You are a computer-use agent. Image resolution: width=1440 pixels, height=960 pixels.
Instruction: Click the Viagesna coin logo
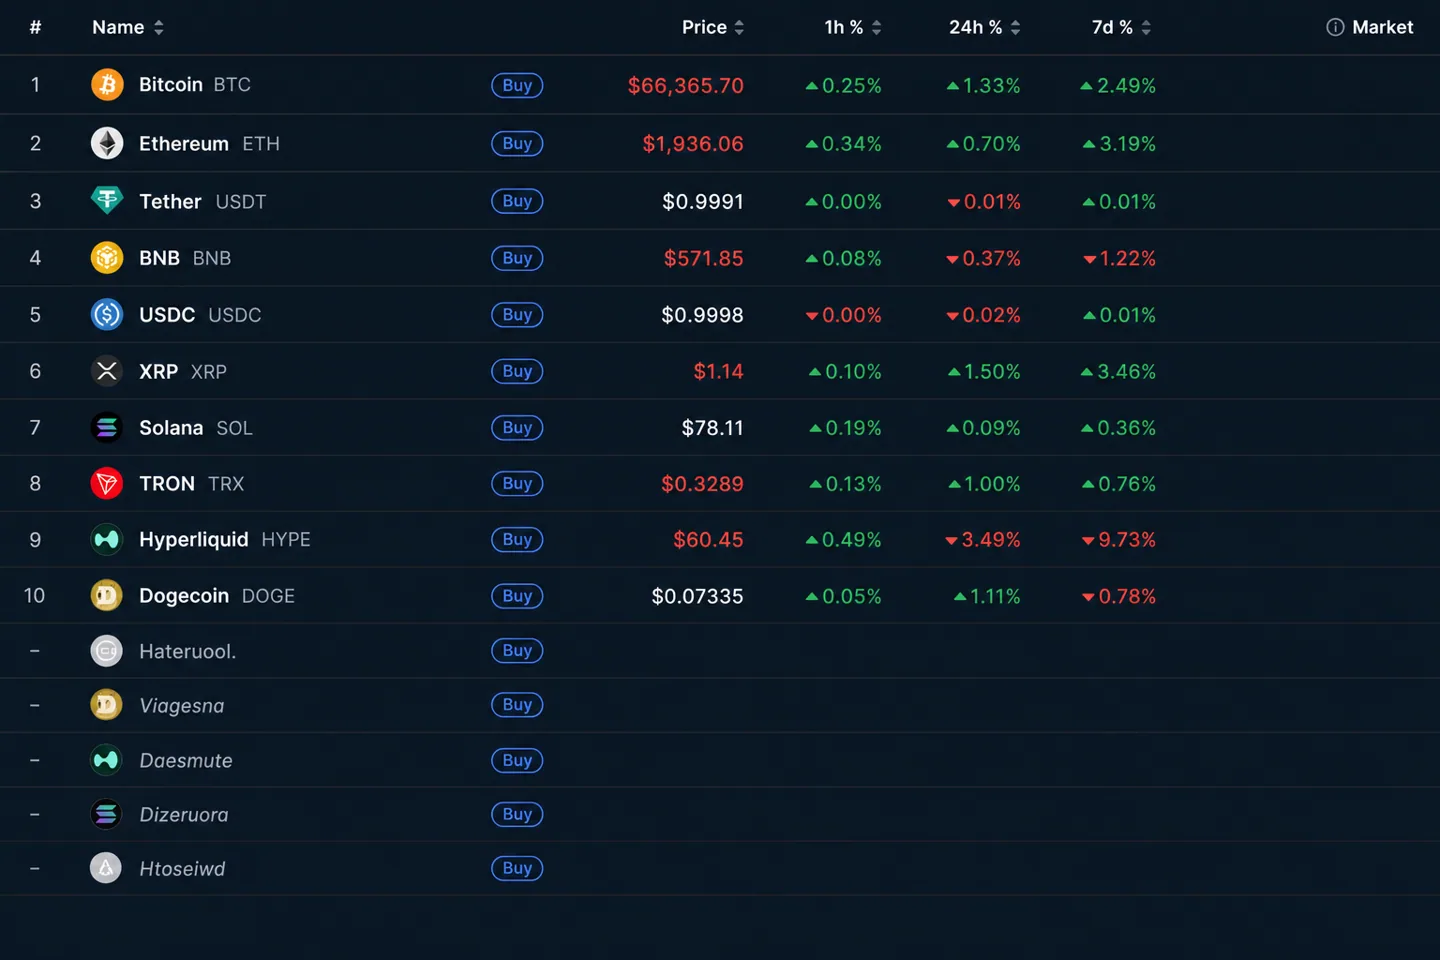tap(107, 705)
